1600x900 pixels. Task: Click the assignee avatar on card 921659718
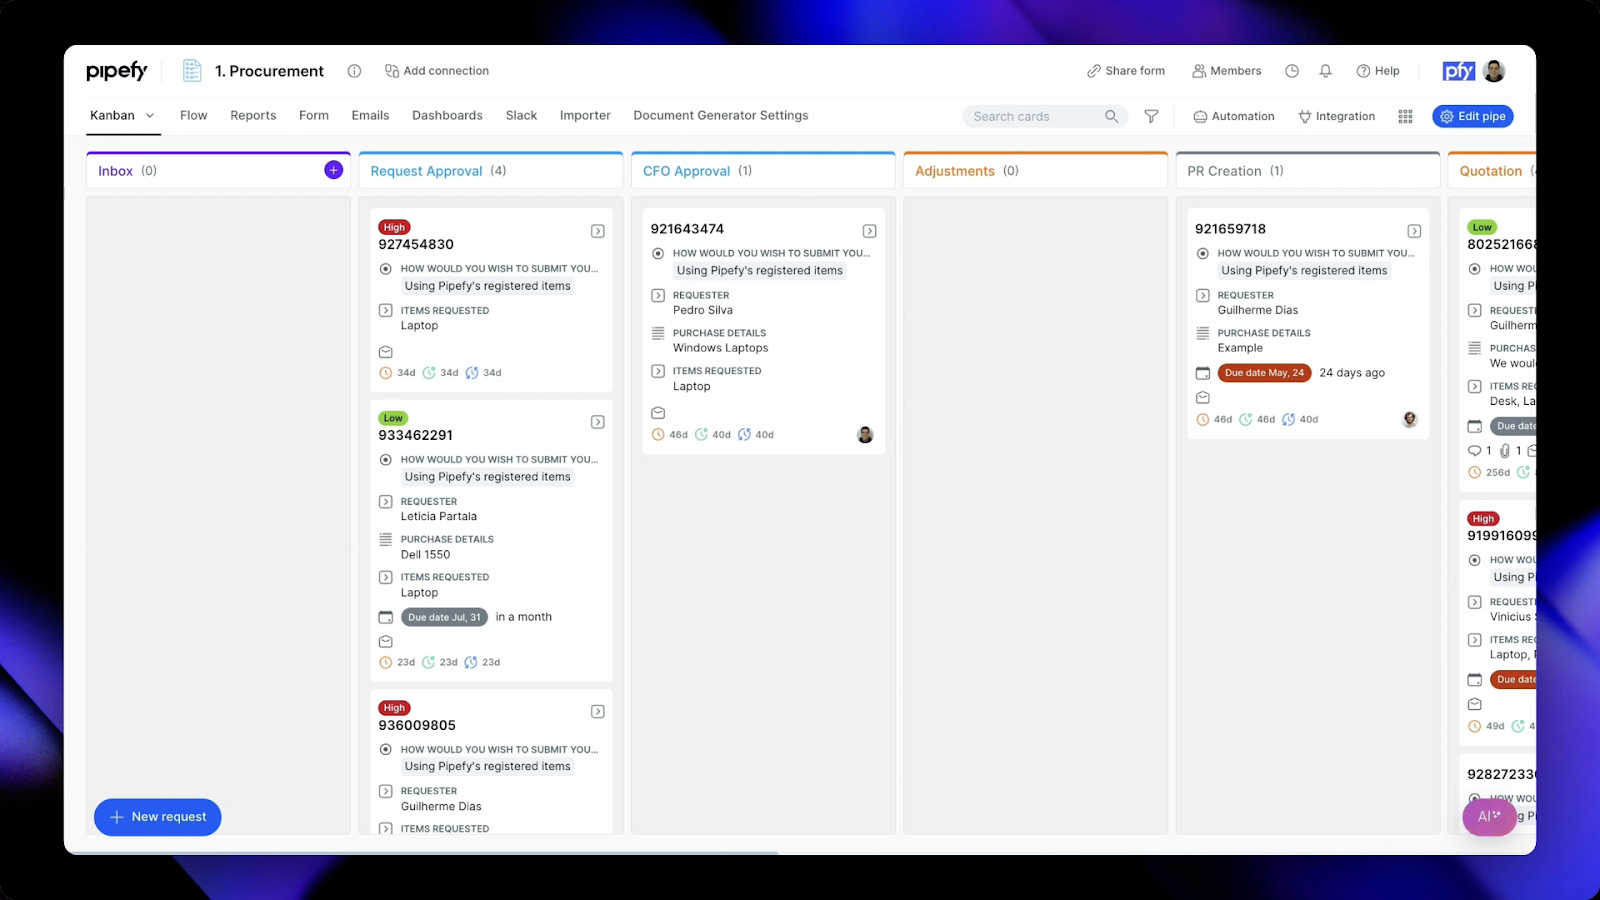pos(1410,419)
